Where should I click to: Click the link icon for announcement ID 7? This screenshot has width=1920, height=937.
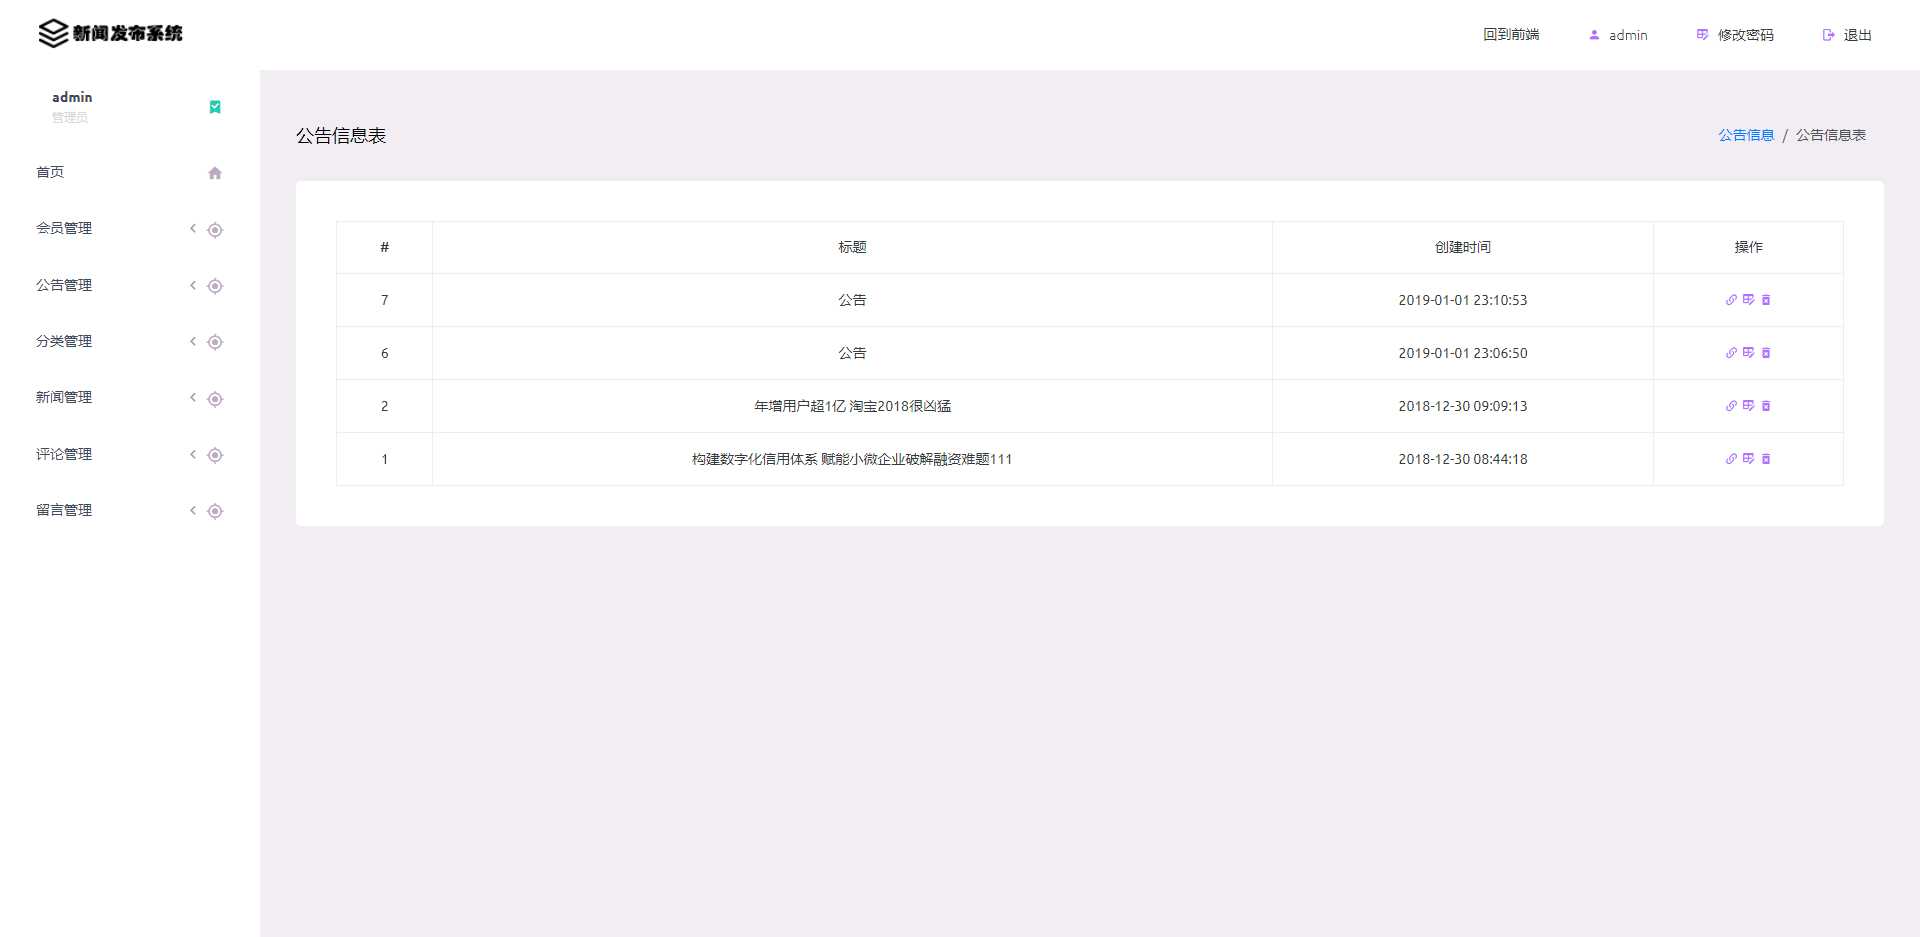pyautogui.click(x=1732, y=299)
